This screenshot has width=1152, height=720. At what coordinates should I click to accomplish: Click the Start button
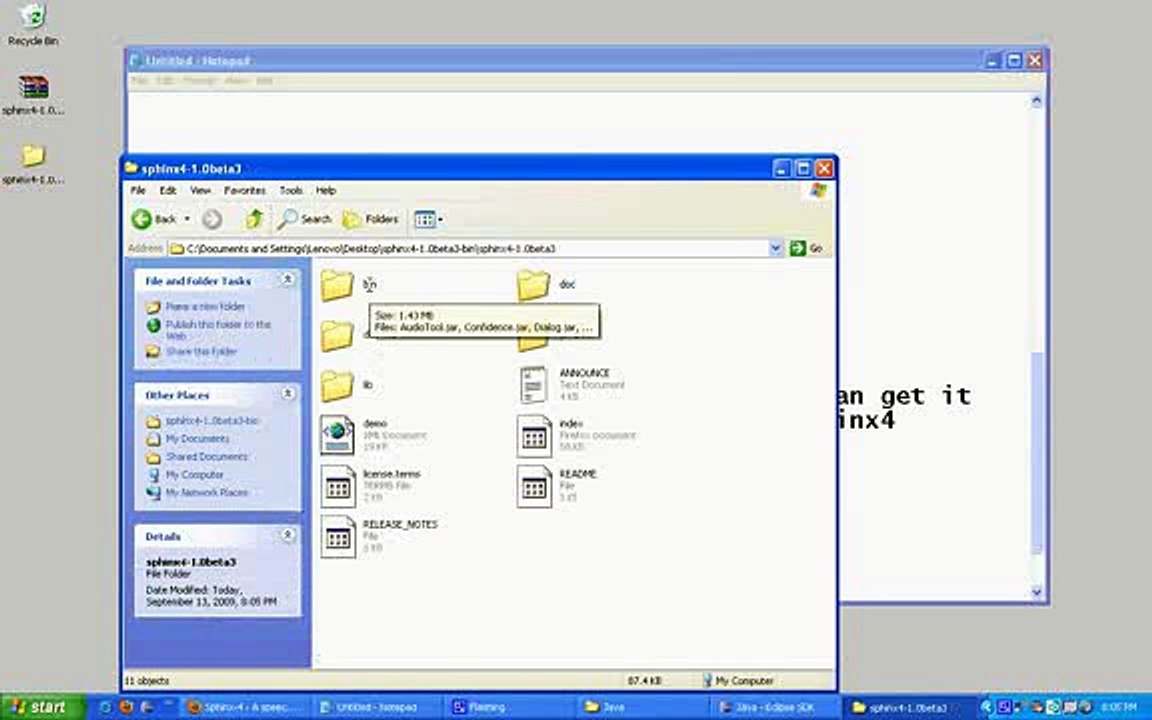42,707
